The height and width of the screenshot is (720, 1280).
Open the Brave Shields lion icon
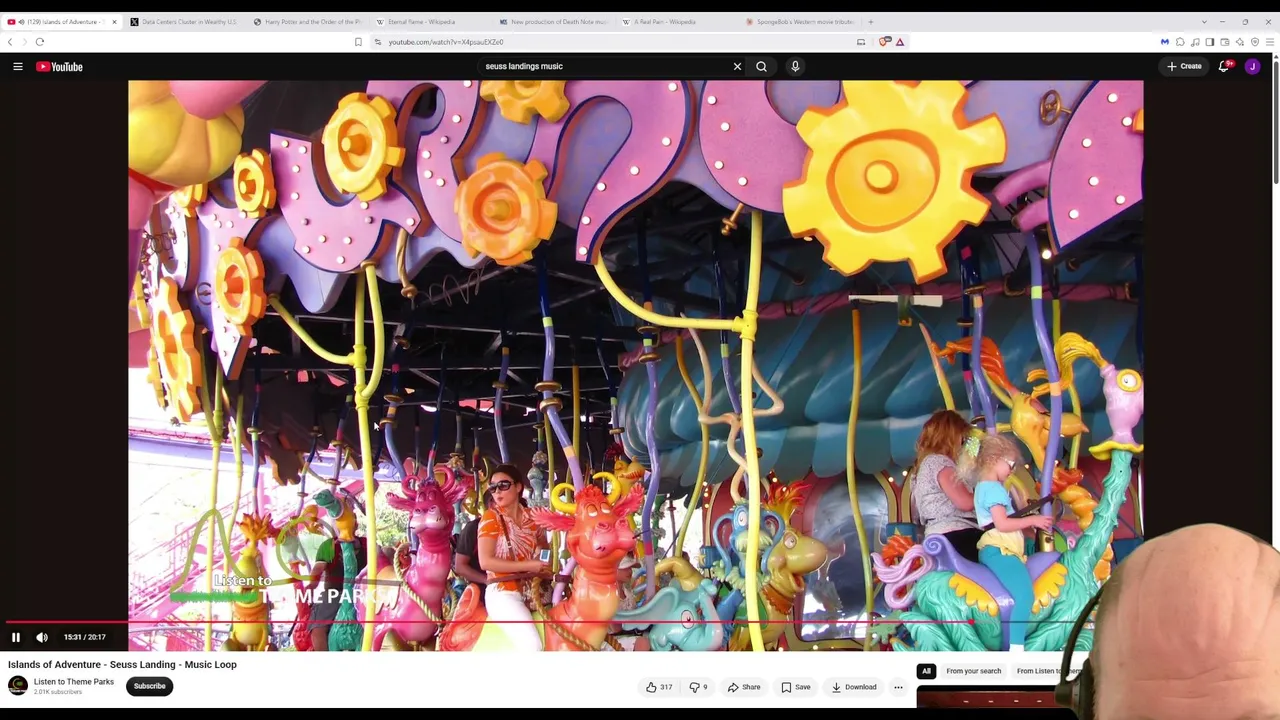point(885,42)
